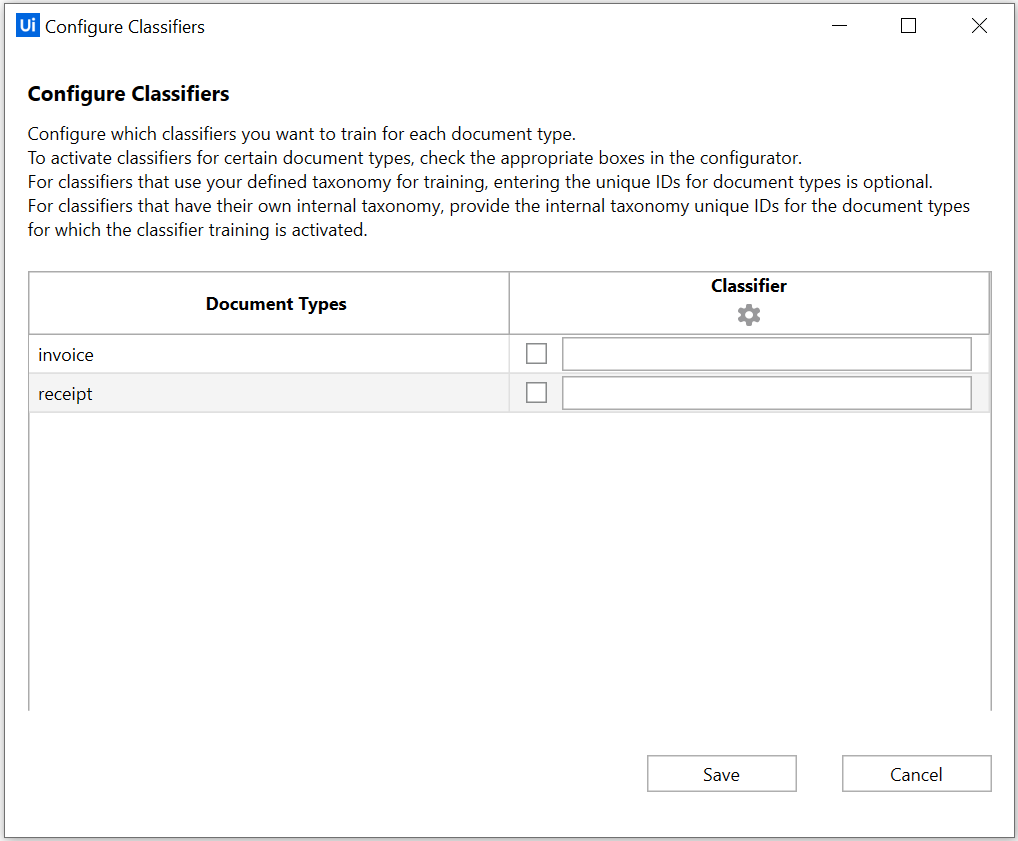Focus the receipt classifier ID field
1018x841 pixels.
click(x=767, y=393)
